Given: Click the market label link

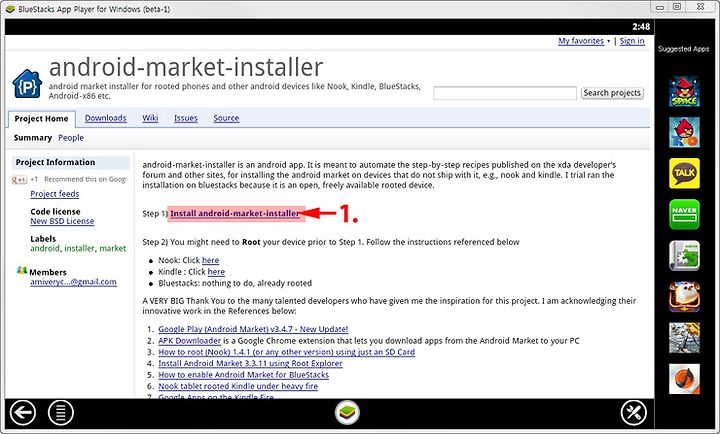Looking at the screenshot, I should click(112, 248).
